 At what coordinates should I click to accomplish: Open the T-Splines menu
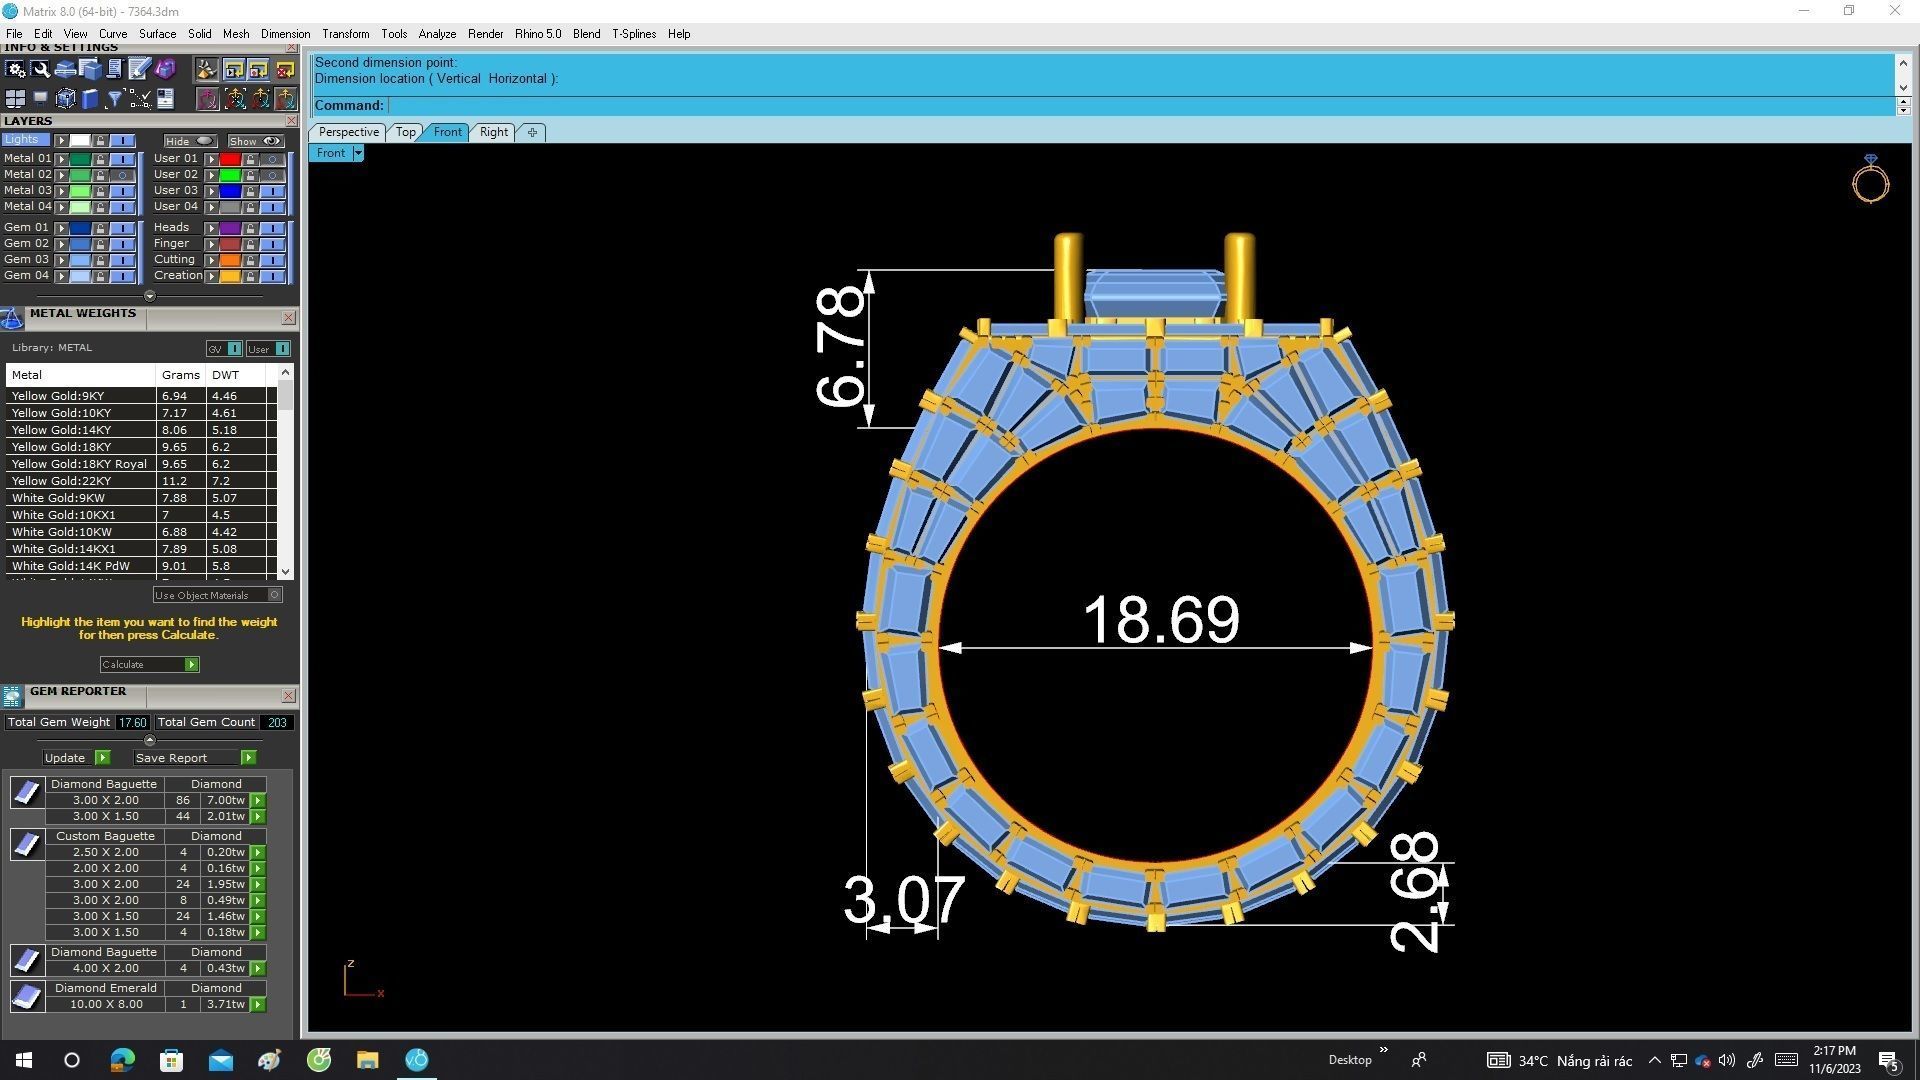pyautogui.click(x=633, y=33)
